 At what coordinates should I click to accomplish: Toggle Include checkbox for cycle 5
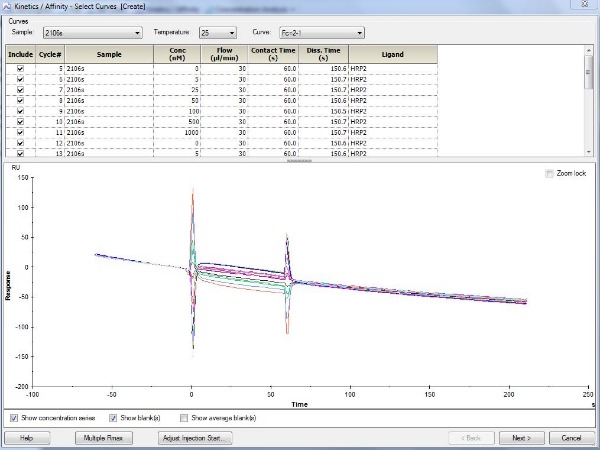(20, 68)
